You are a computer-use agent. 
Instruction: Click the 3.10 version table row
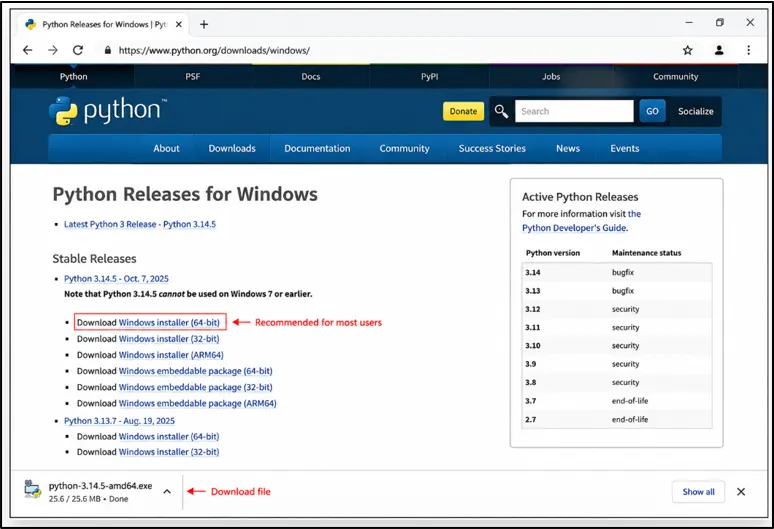617,346
